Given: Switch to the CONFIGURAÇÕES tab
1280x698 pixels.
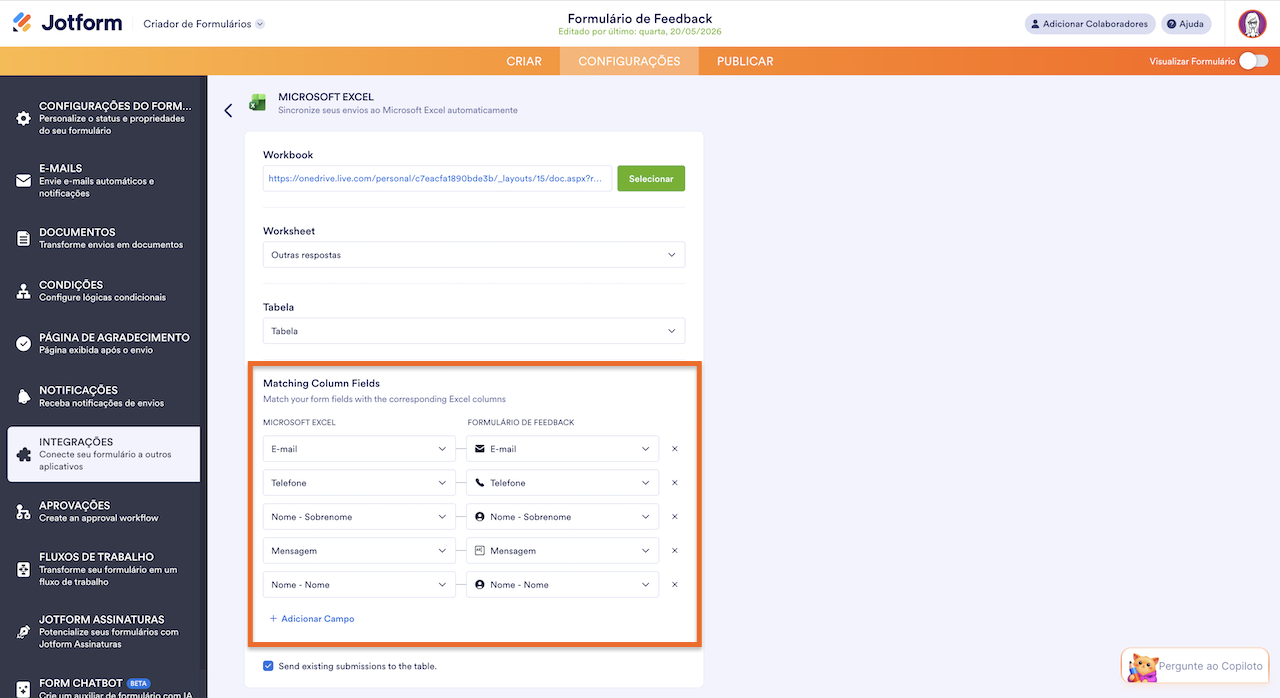Looking at the screenshot, I should click(x=629, y=61).
